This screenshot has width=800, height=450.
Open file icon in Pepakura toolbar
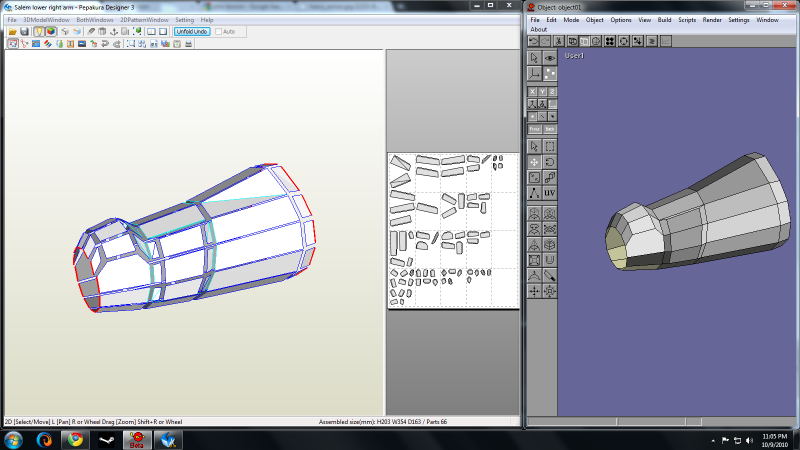click(x=13, y=32)
